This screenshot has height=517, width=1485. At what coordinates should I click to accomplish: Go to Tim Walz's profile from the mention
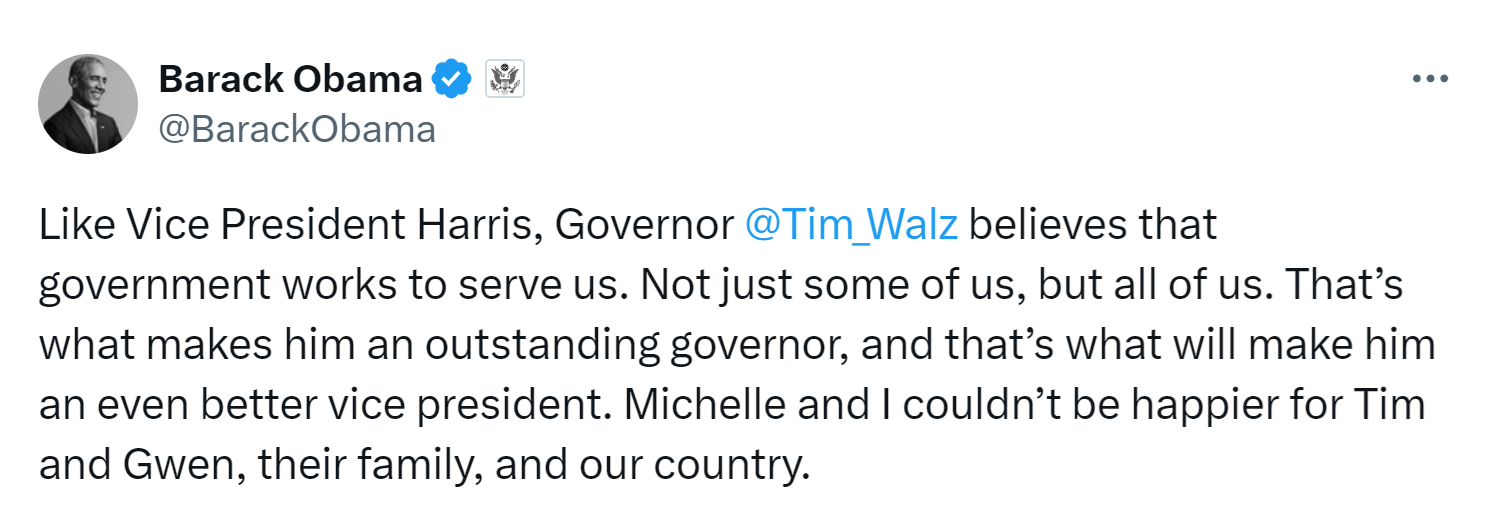click(x=852, y=225)
